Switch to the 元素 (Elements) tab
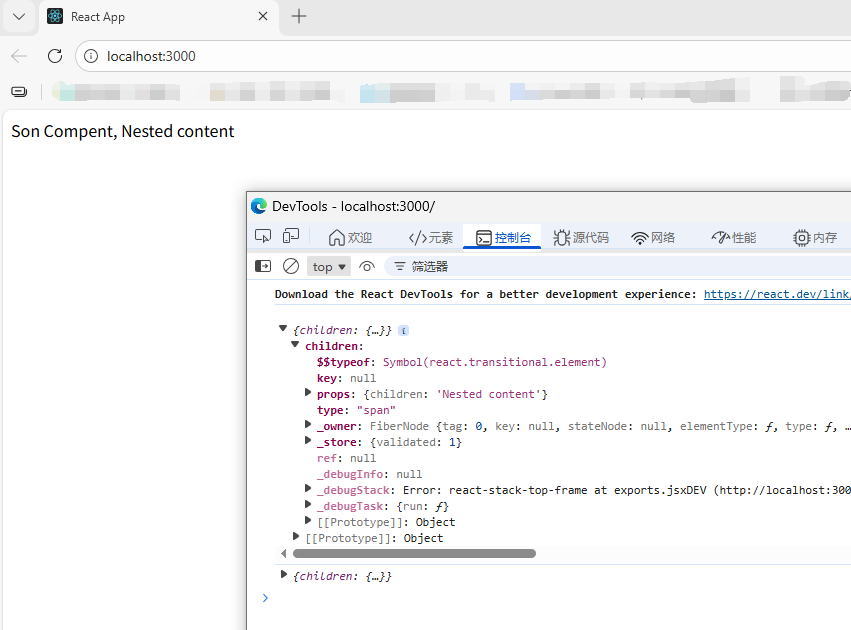The image size is (851, 630). click(x=431, y=237)
